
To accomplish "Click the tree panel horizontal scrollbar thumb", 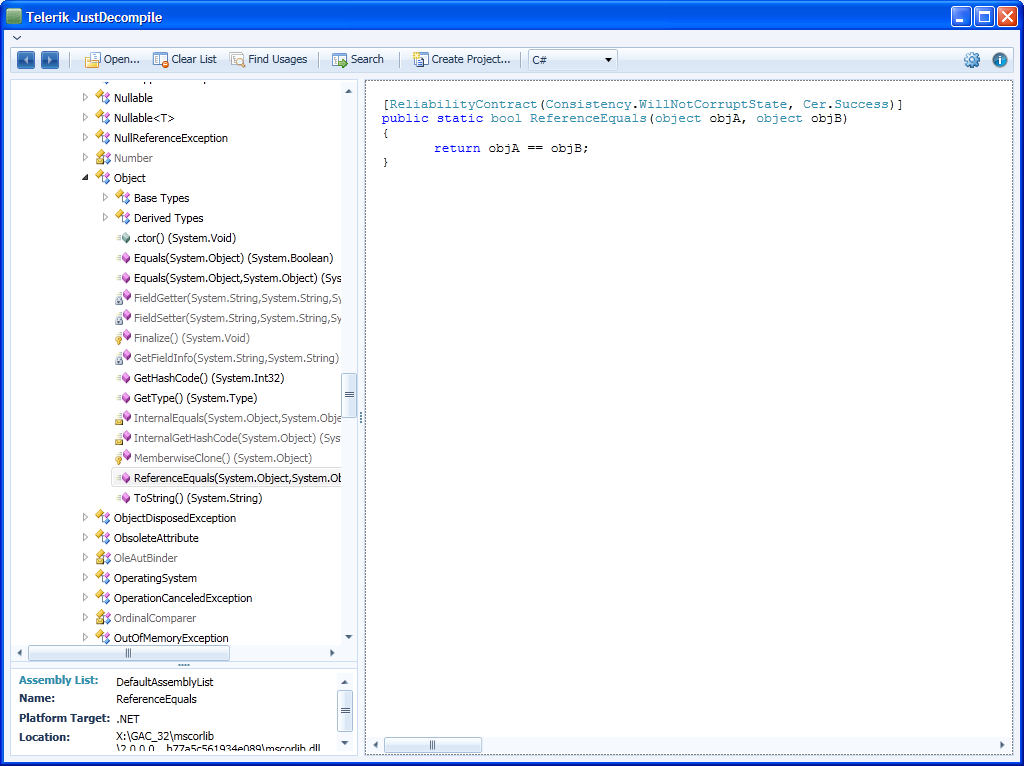I will [x=129, y=652].
